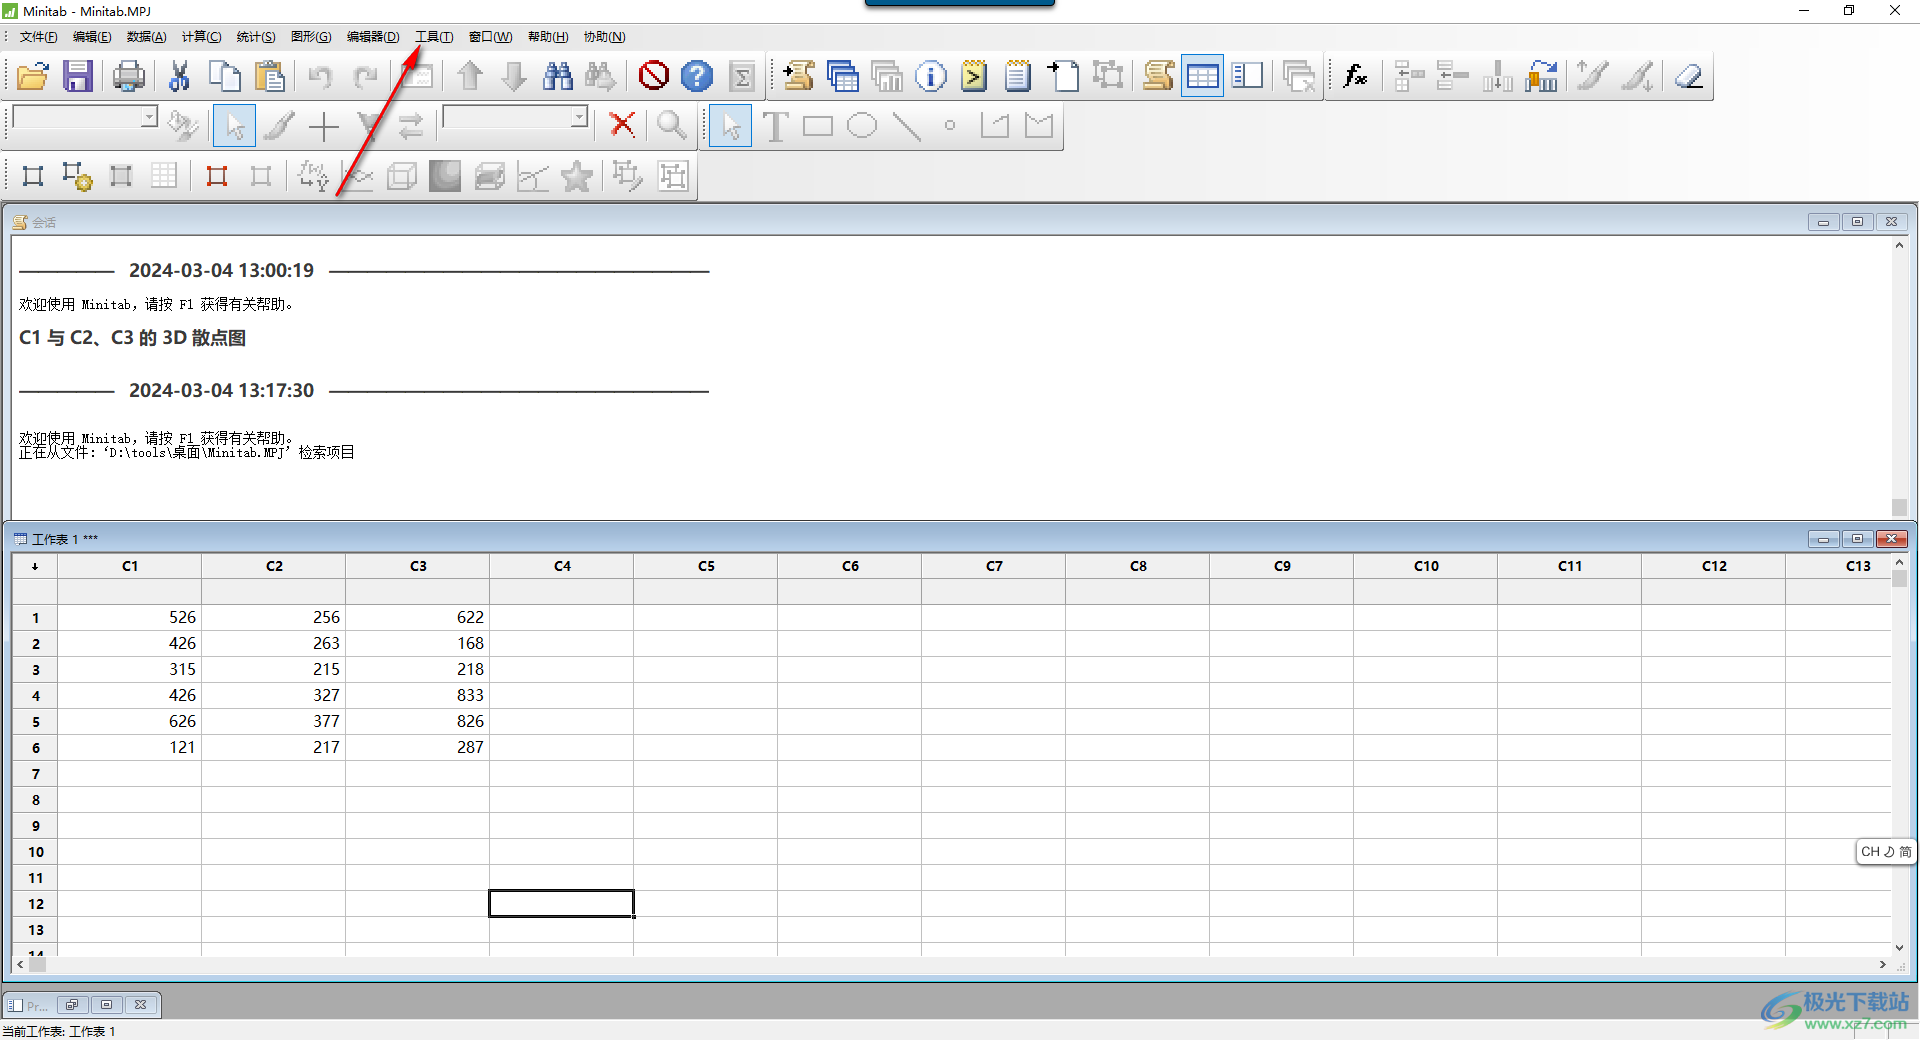Toggle the Text annotation tool
The image size is (1920, 1040).
[775, 126]
